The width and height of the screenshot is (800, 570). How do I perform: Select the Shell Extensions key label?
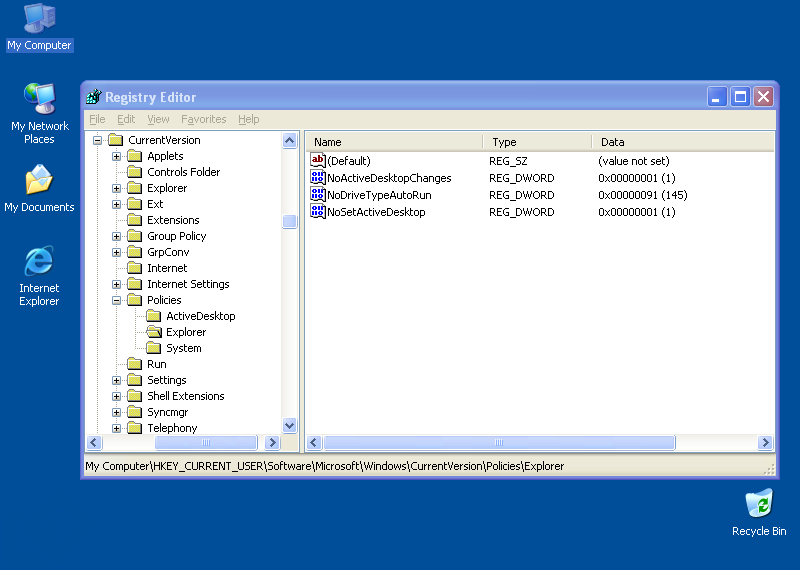(186, 396)
